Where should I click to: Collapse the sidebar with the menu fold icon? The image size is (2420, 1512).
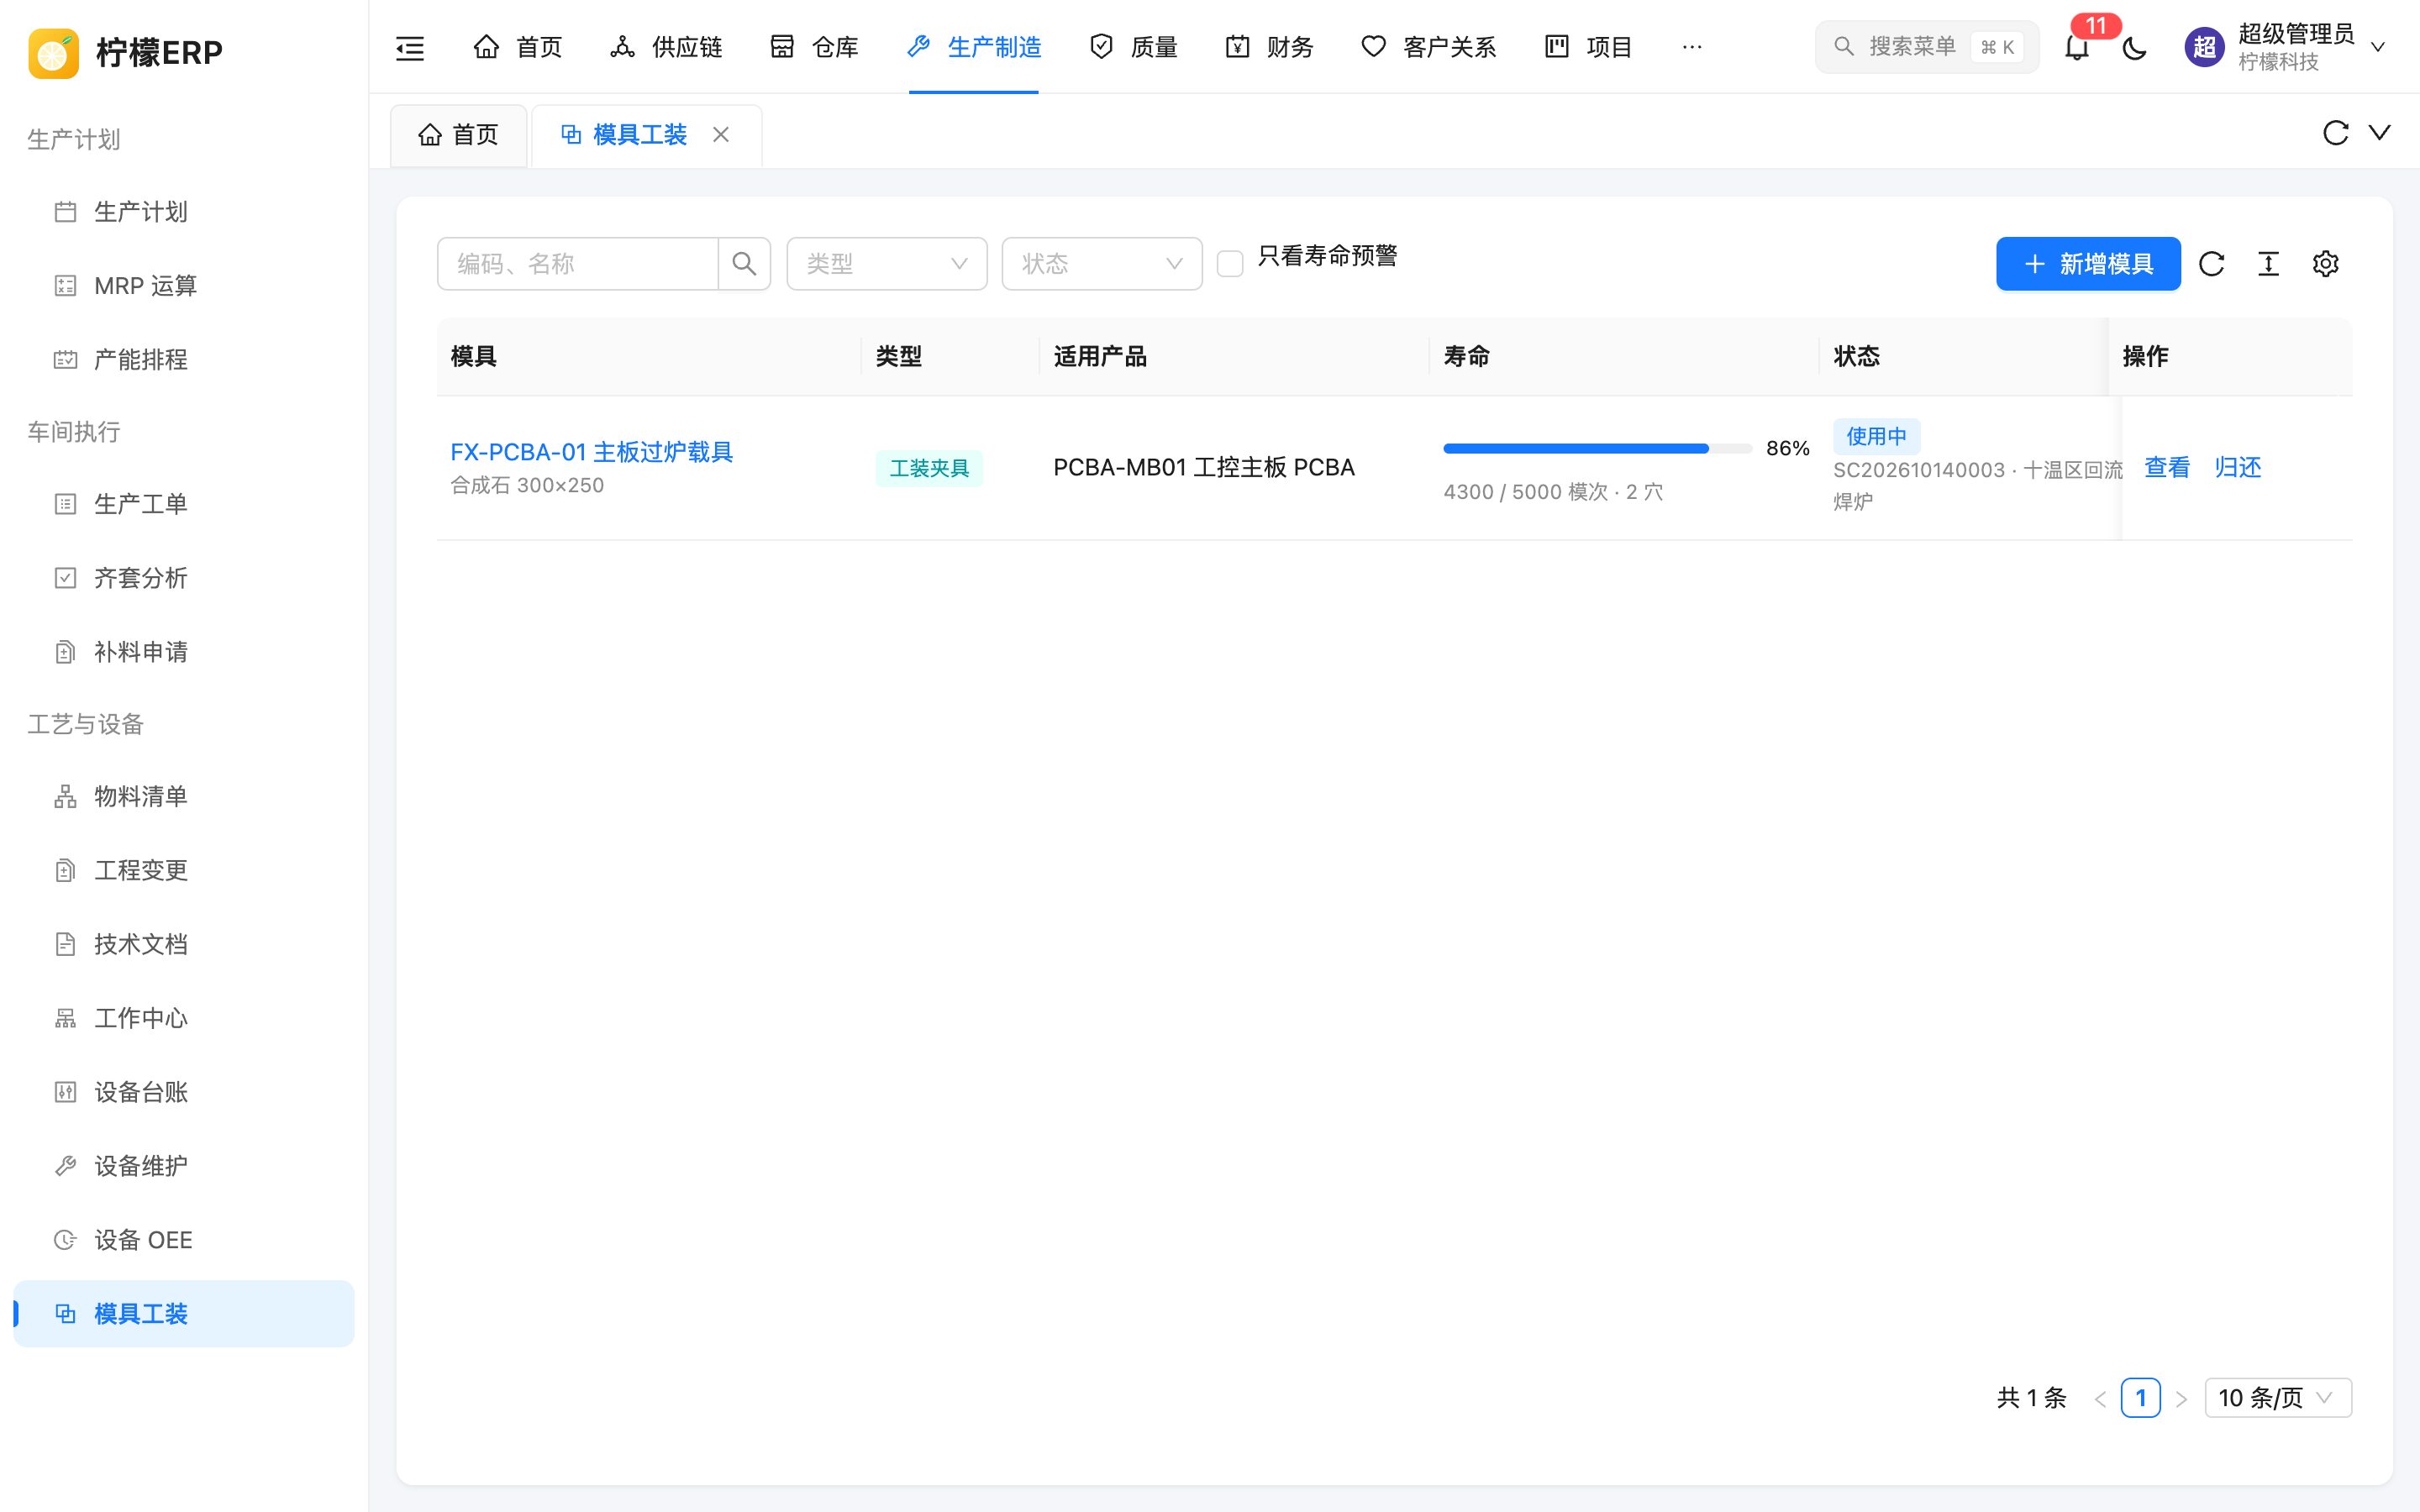click(410, 47)
